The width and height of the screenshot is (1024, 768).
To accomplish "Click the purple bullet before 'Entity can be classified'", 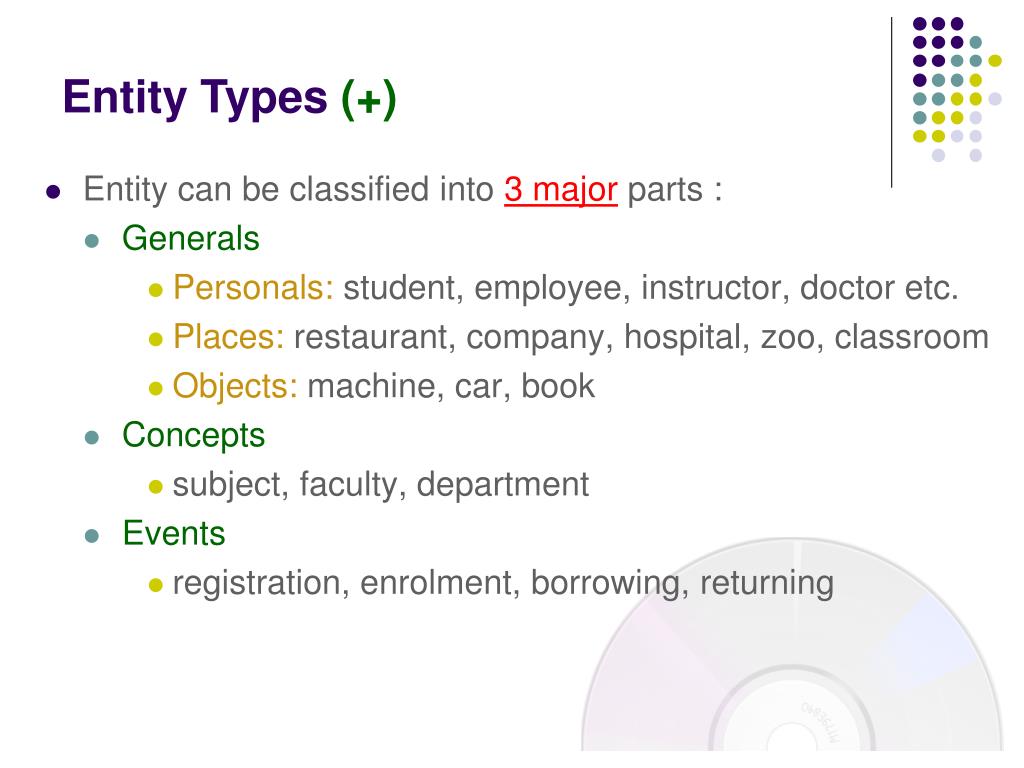I will click(54, 192).
